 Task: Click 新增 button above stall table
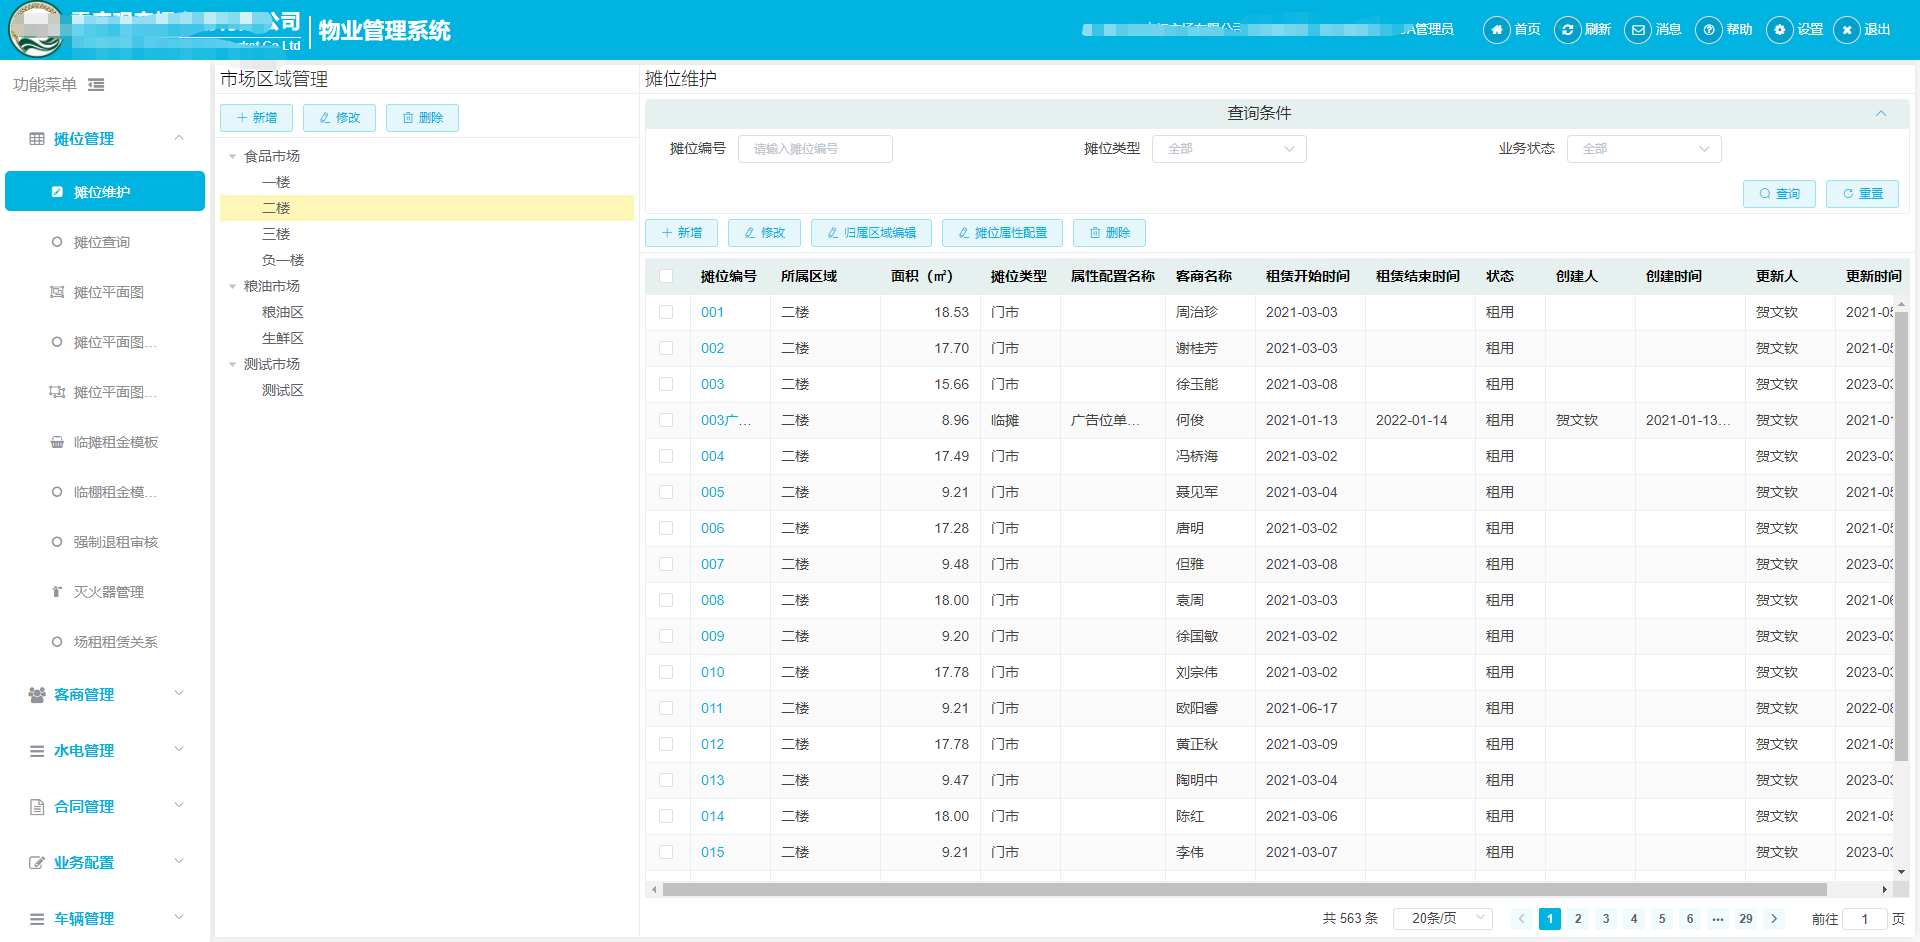[681, 233]
